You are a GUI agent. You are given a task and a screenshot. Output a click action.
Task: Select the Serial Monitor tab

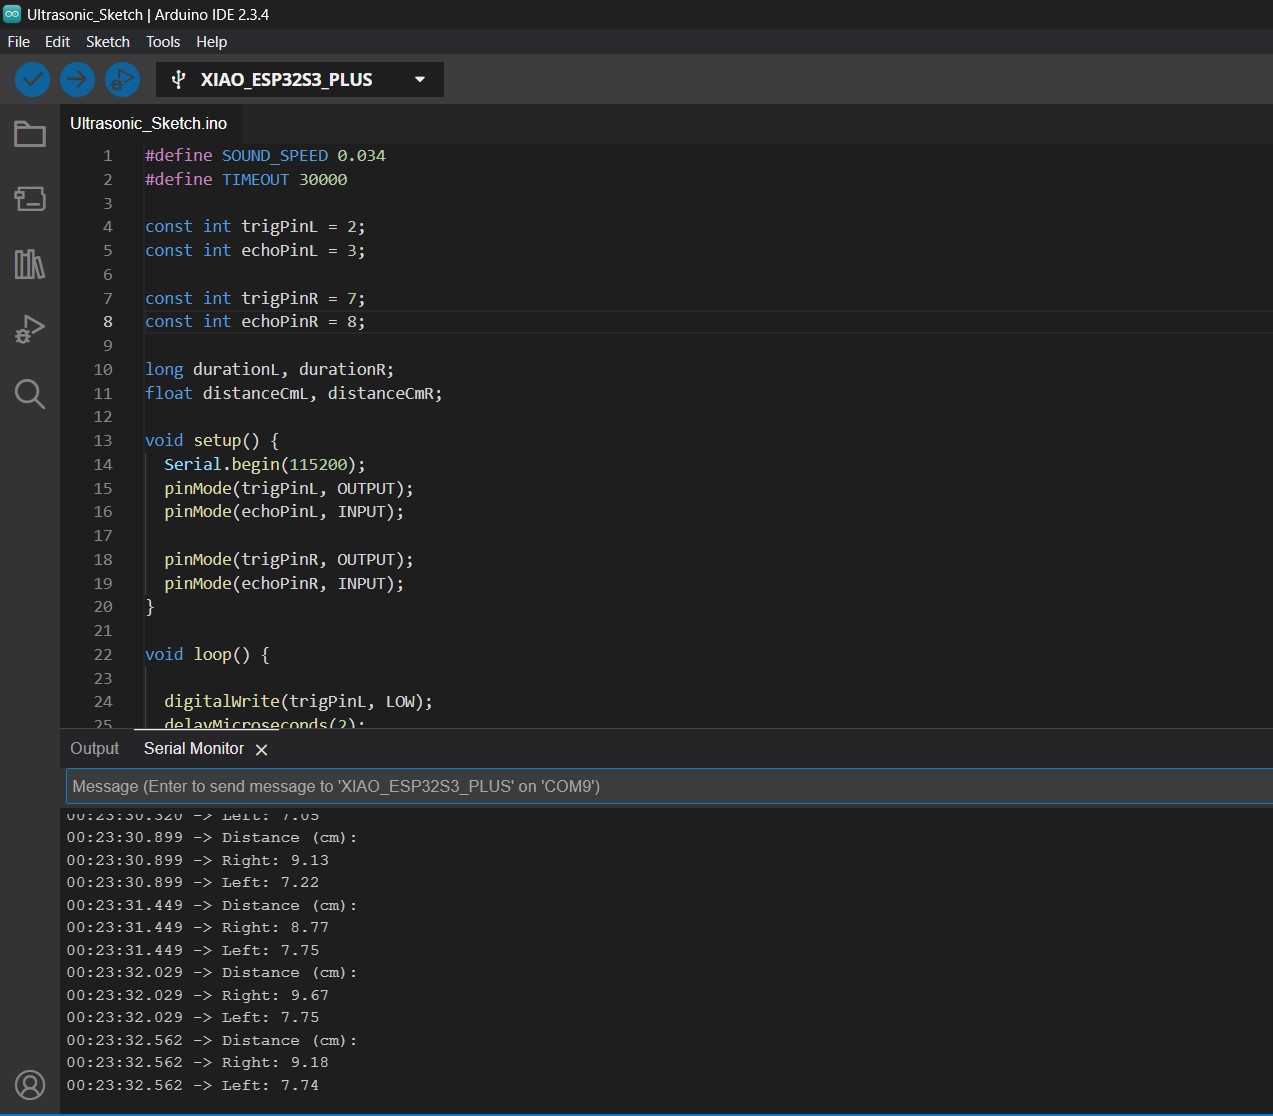click(x=193, y=748)
